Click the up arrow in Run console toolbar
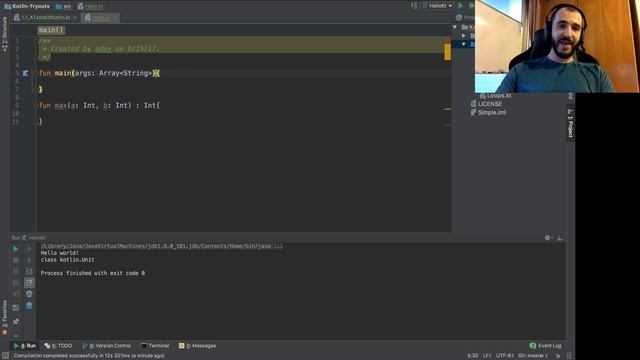Screen dimensions: 640x360 click(x=29, y=249)
